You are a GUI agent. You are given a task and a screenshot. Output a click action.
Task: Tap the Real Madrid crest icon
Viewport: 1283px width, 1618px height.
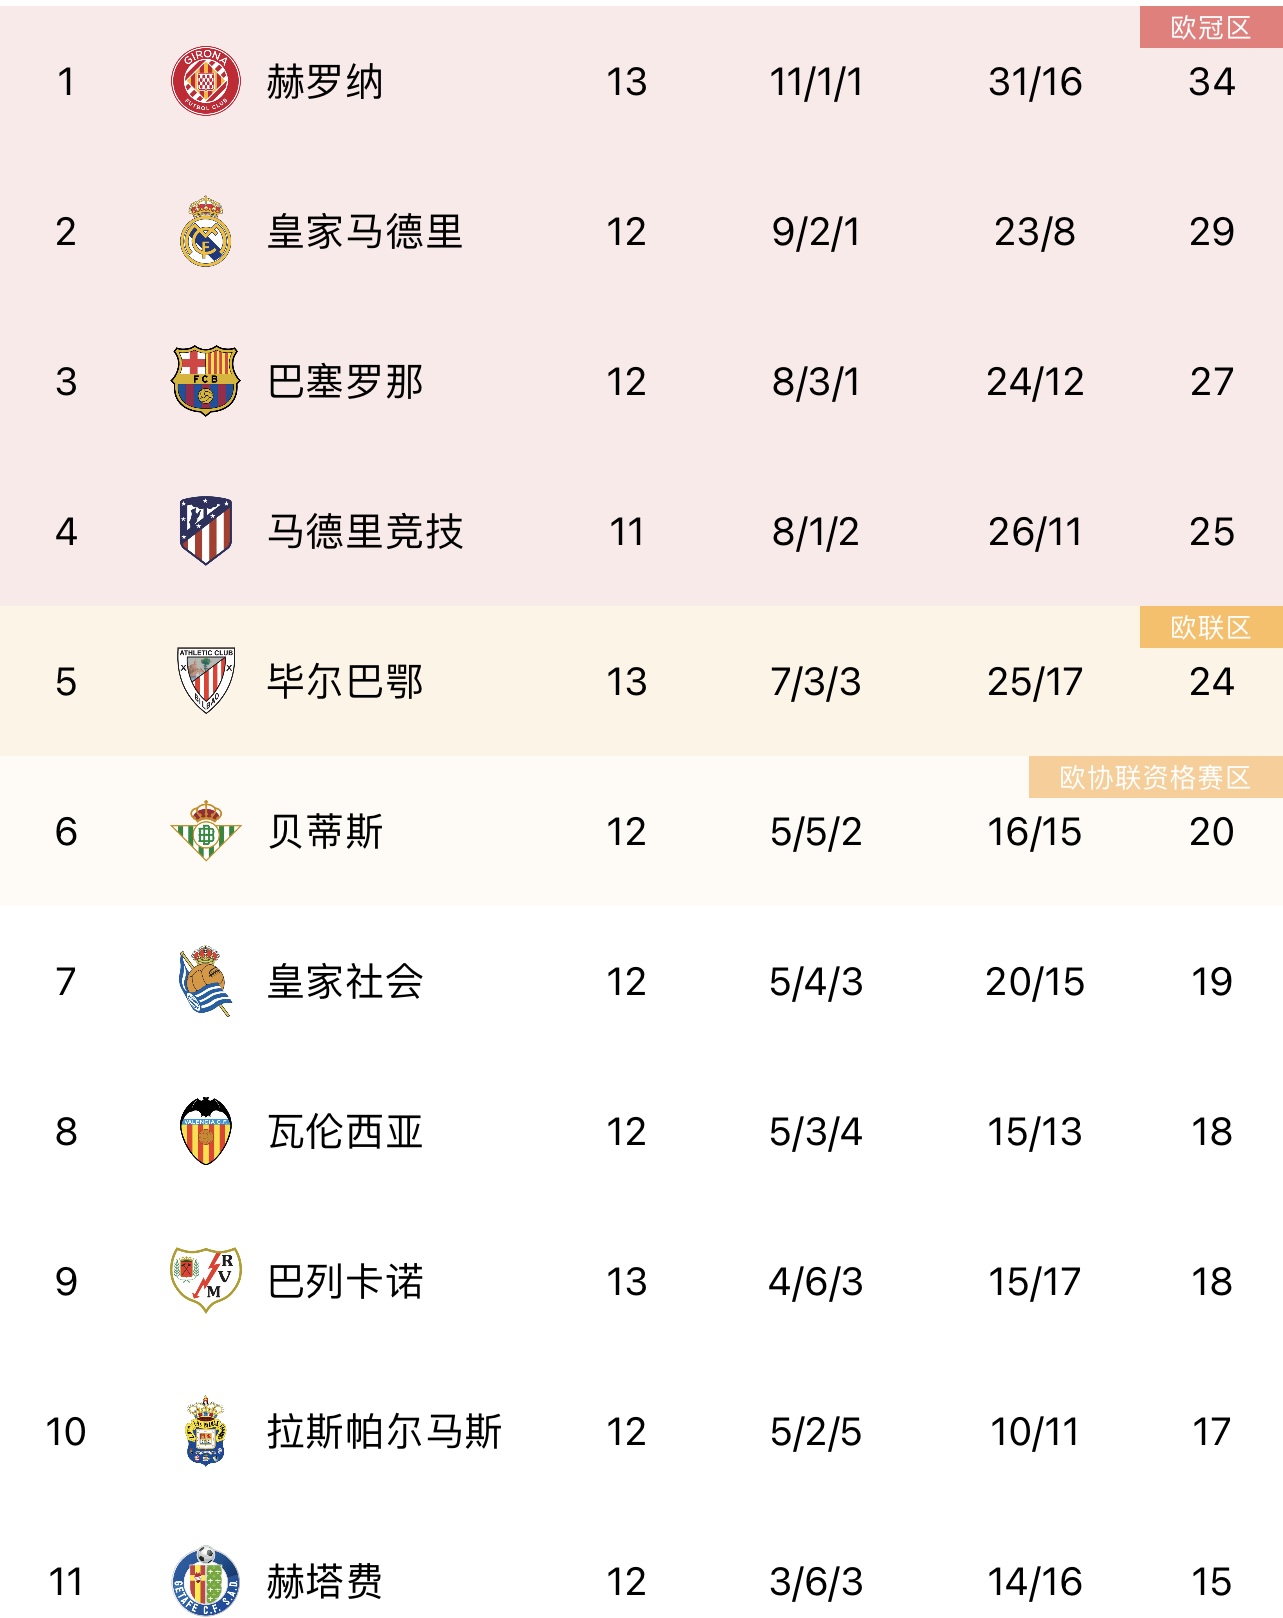tap(206, 231)
